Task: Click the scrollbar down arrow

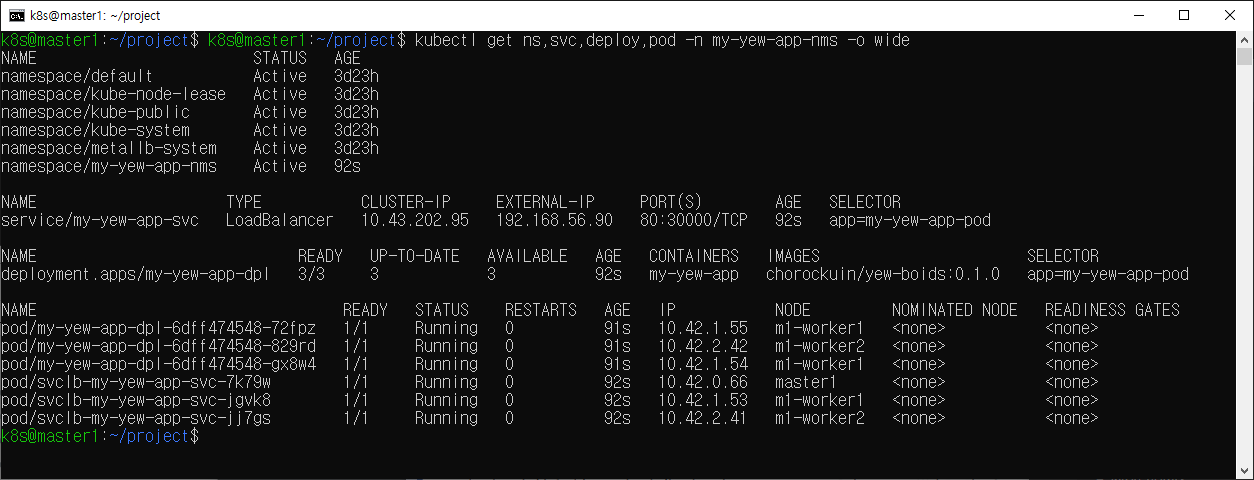Action: [1244, 470]
